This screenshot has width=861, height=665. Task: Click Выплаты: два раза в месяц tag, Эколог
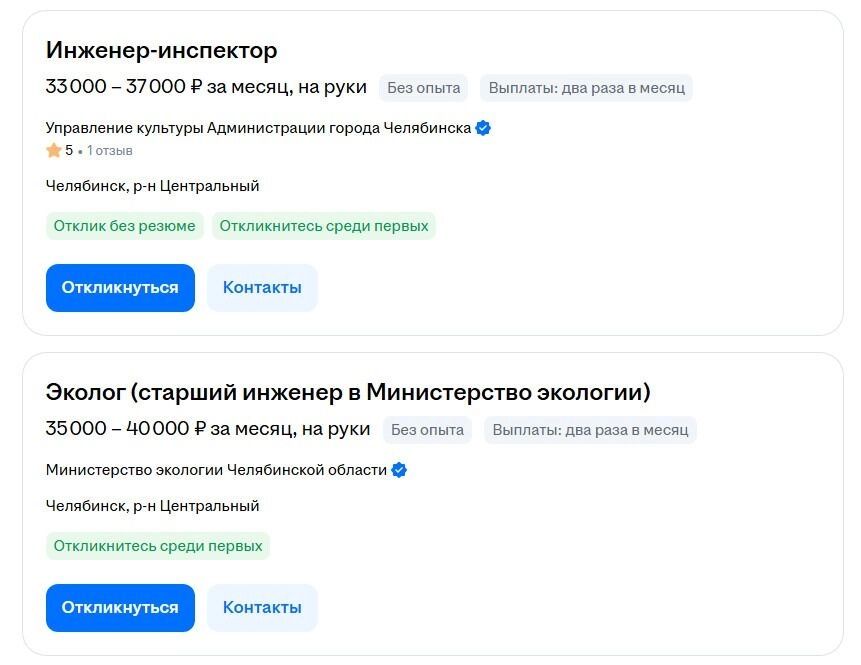590,430
